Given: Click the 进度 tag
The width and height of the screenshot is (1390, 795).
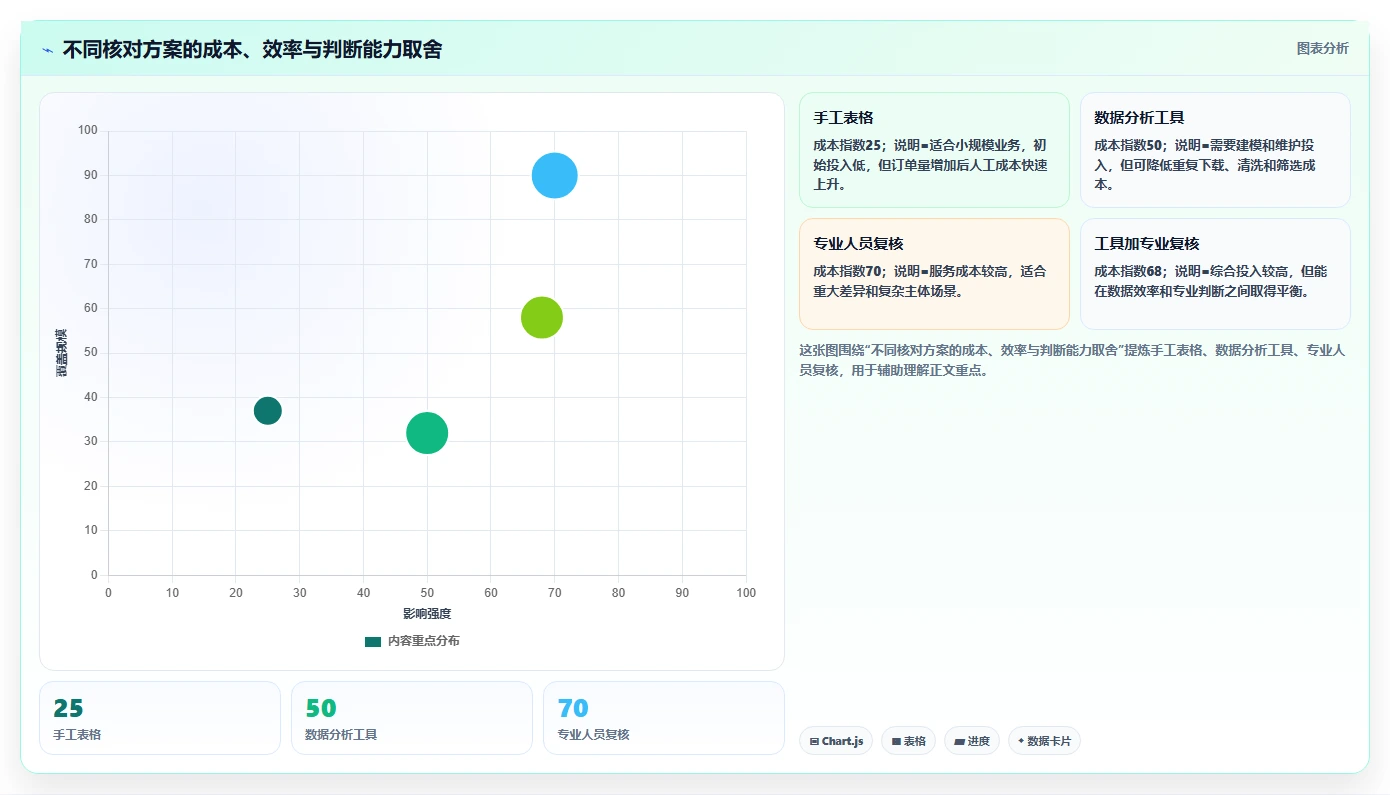Looking at the screenshot, I should point(971,741).
